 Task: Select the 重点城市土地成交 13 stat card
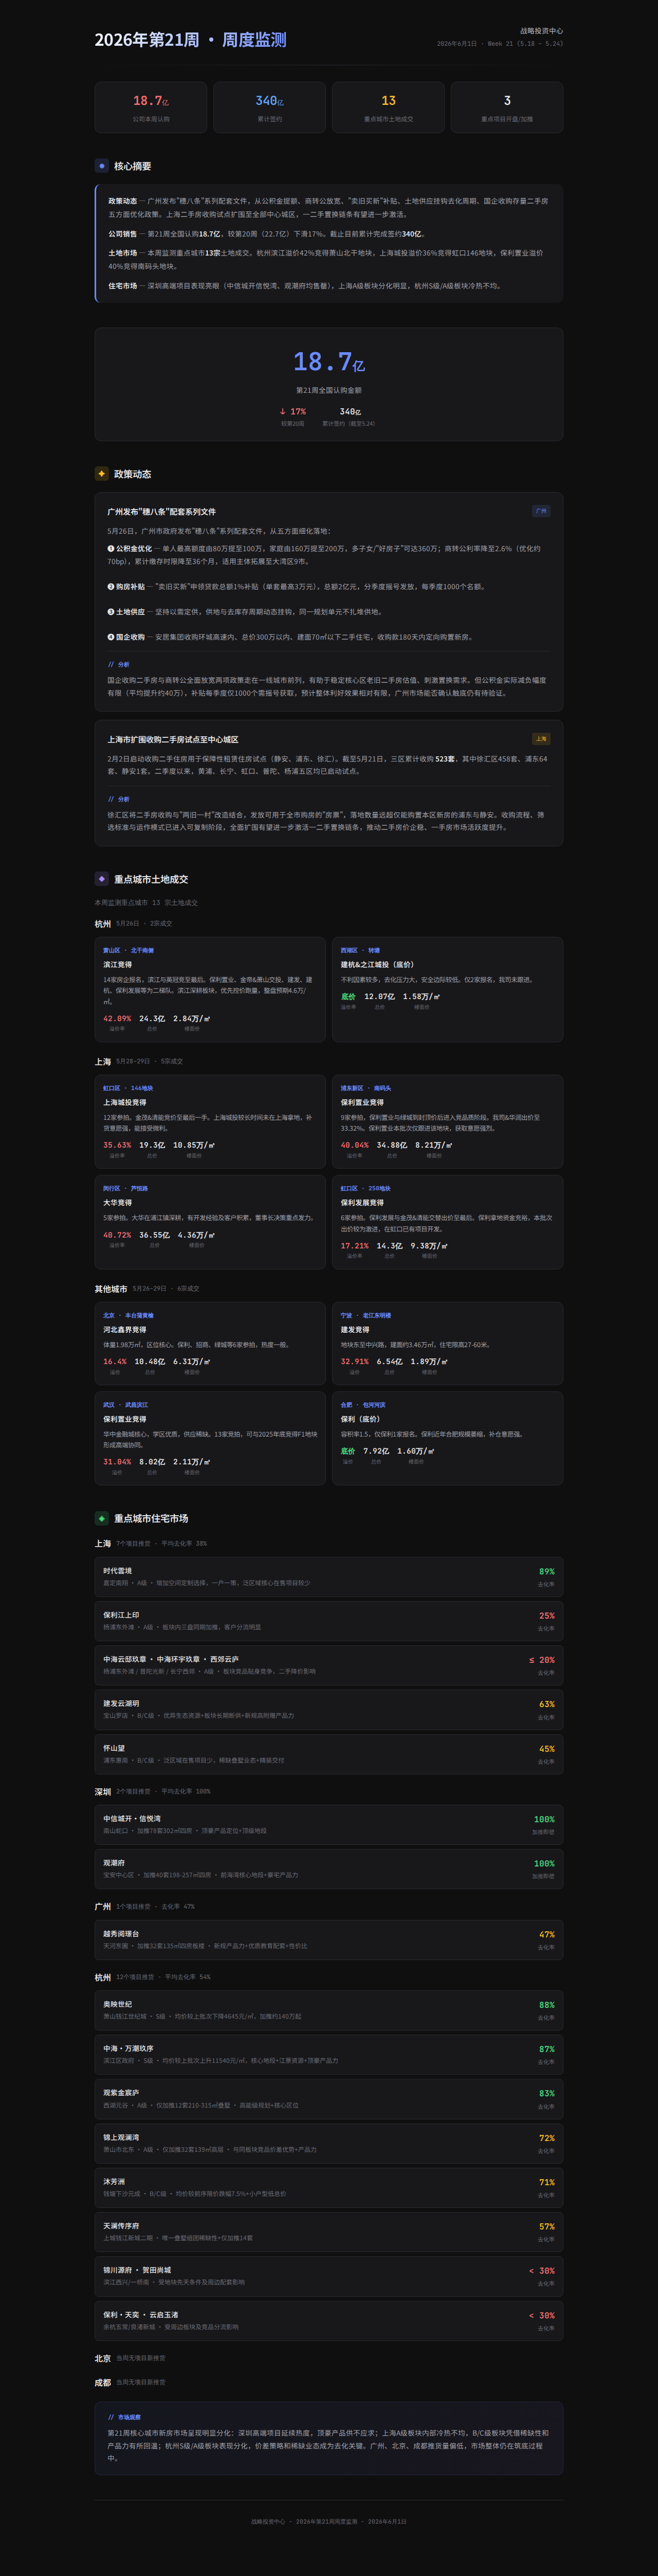click(x=388, y=107)
